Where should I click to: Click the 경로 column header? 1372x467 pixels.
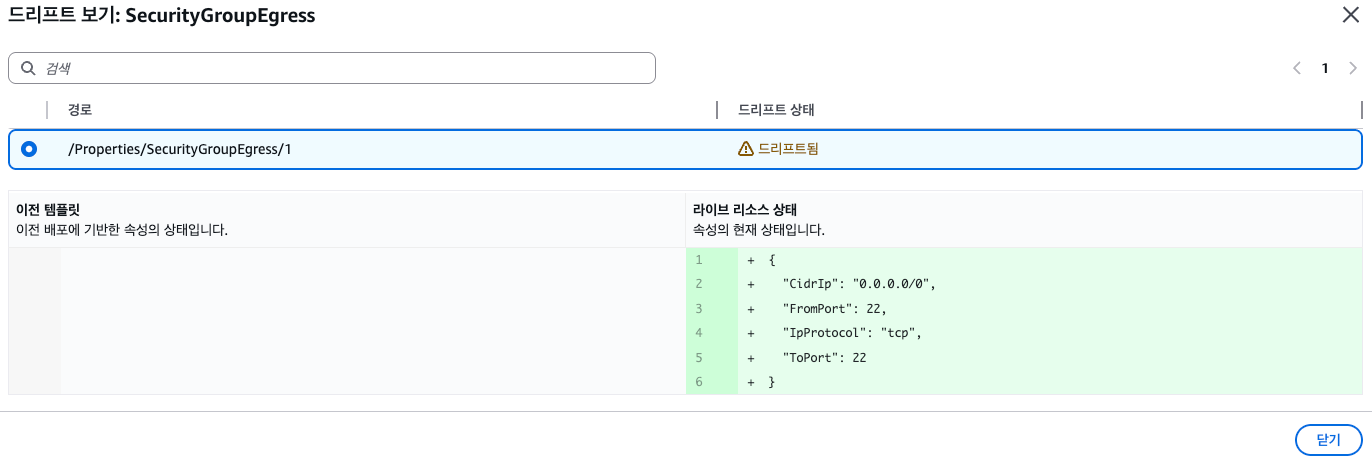coord(80,109)
